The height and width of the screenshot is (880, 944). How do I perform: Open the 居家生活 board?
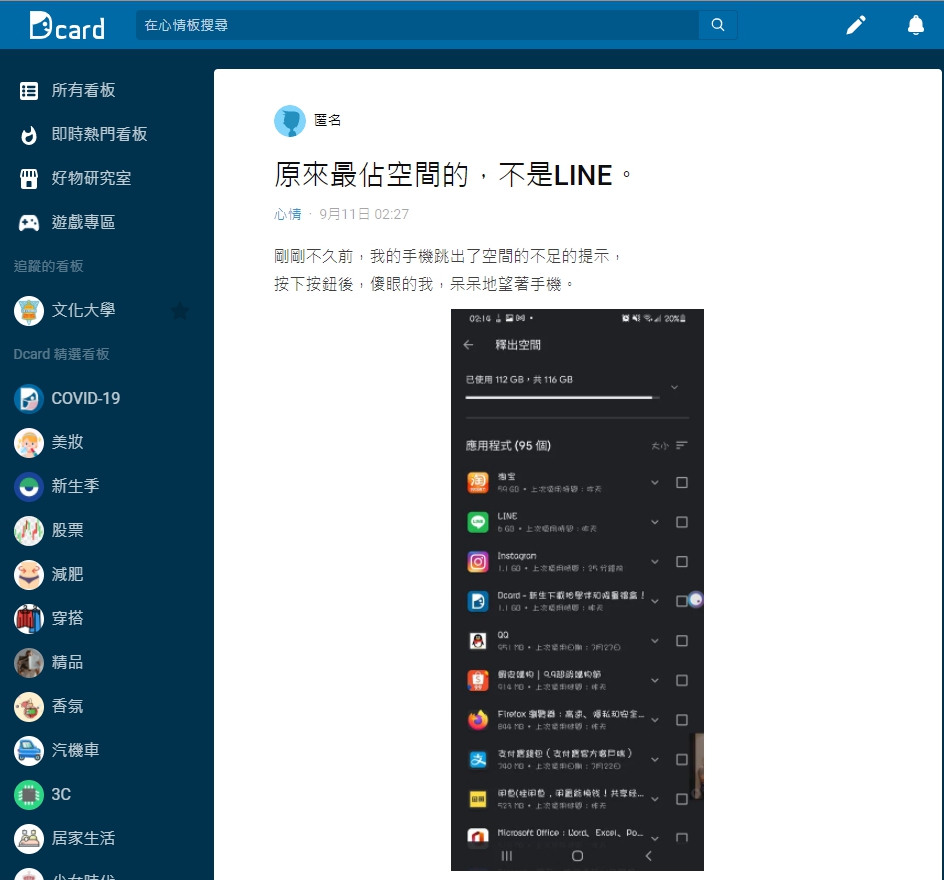(84, 838)
